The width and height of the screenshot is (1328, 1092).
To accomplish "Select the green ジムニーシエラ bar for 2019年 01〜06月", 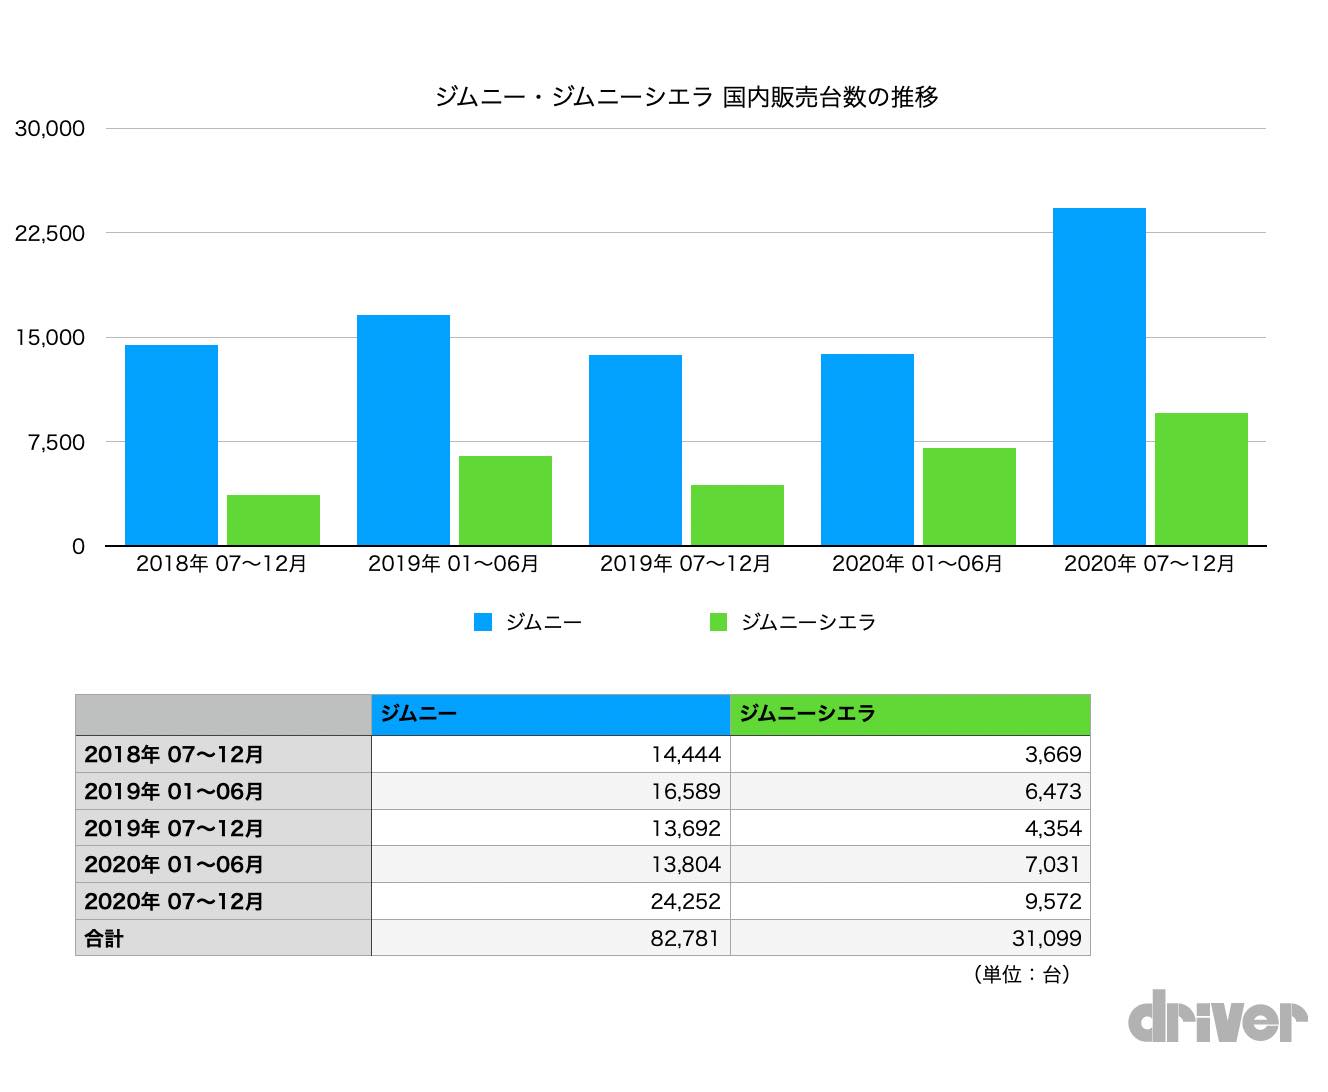I will tap(505, 501).
